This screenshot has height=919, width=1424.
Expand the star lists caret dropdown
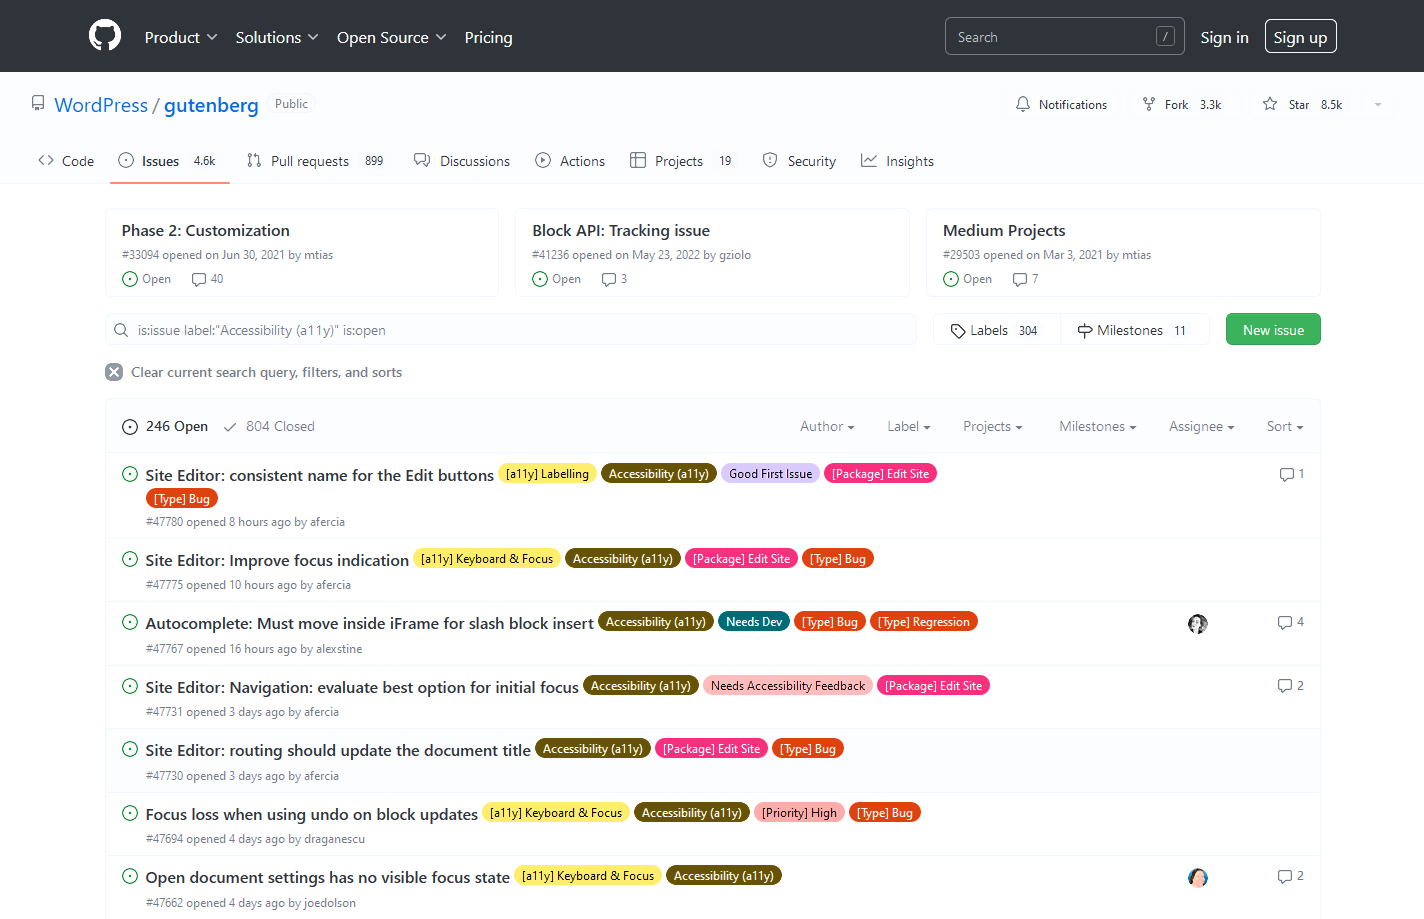(x=1377, y=104)
